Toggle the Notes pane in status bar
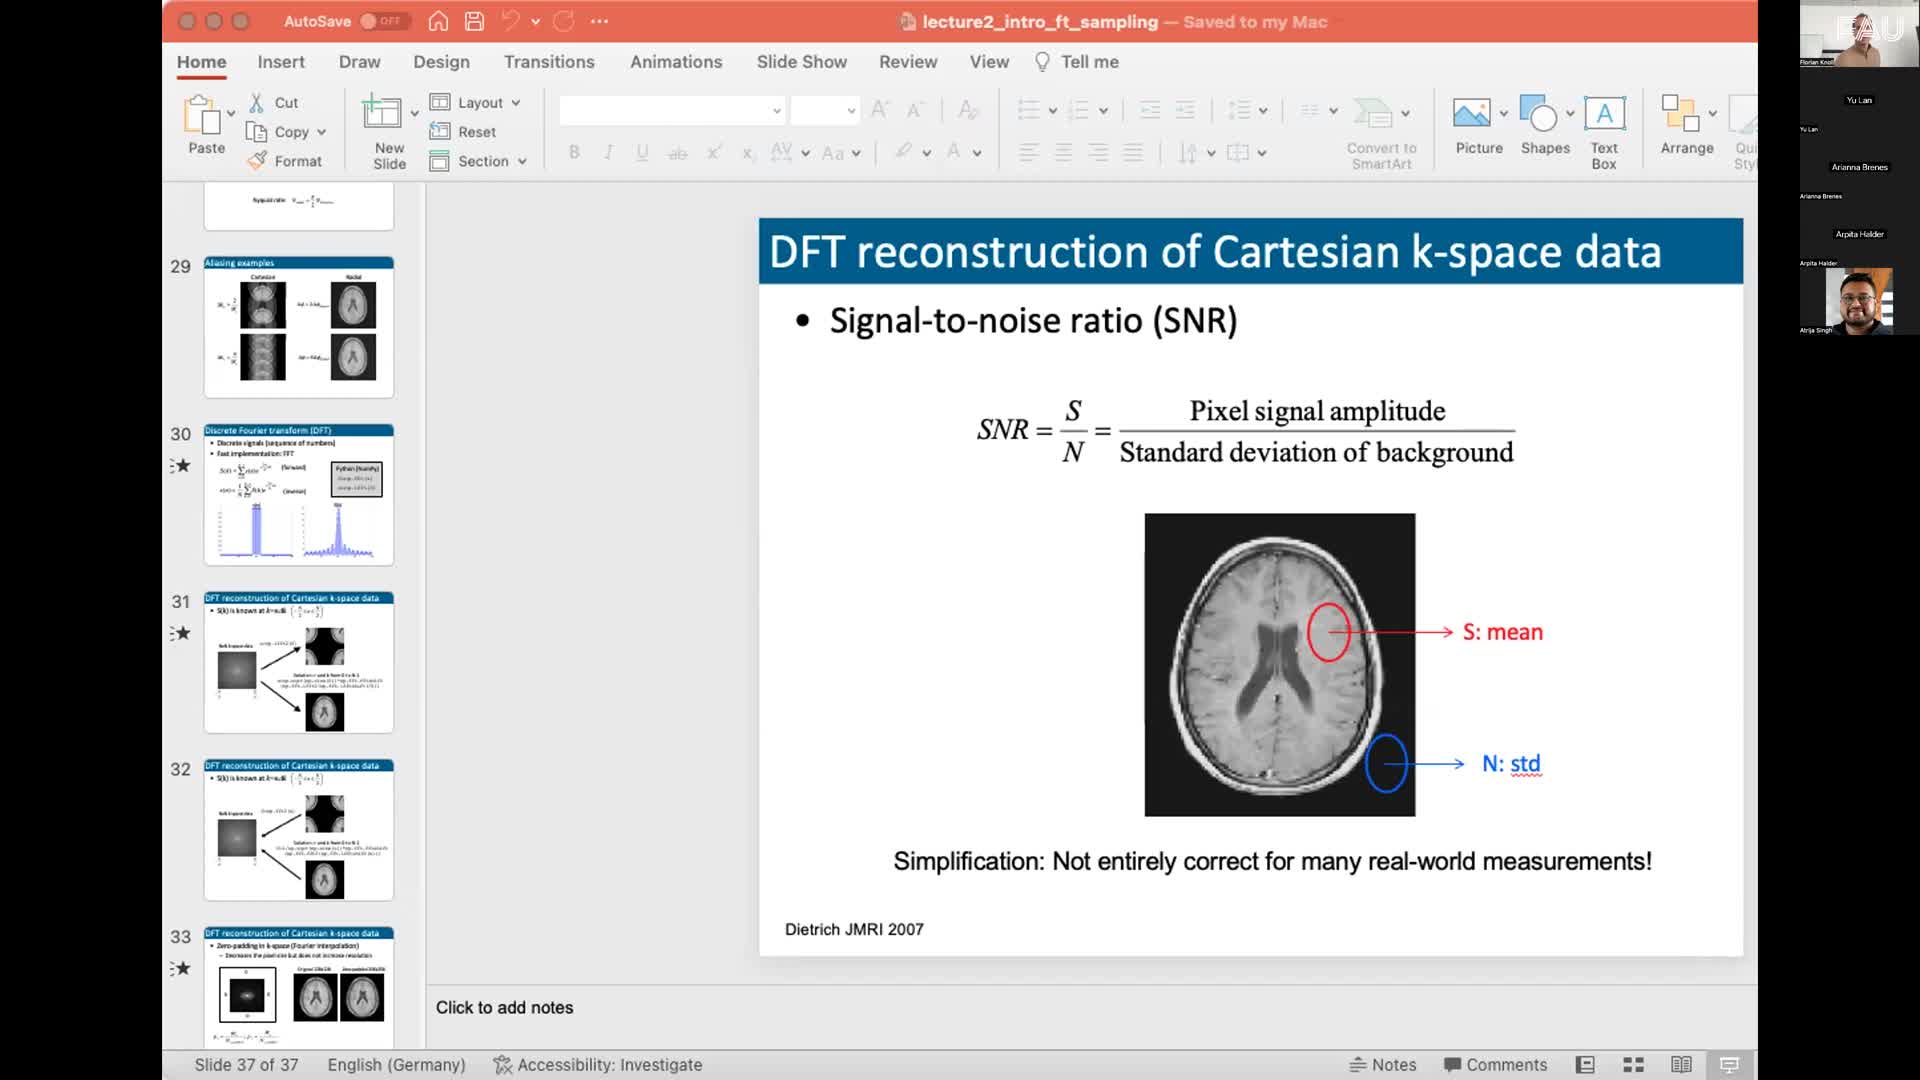The height and width of the screenshot is (1080, 1920). click(1383, 1065)
